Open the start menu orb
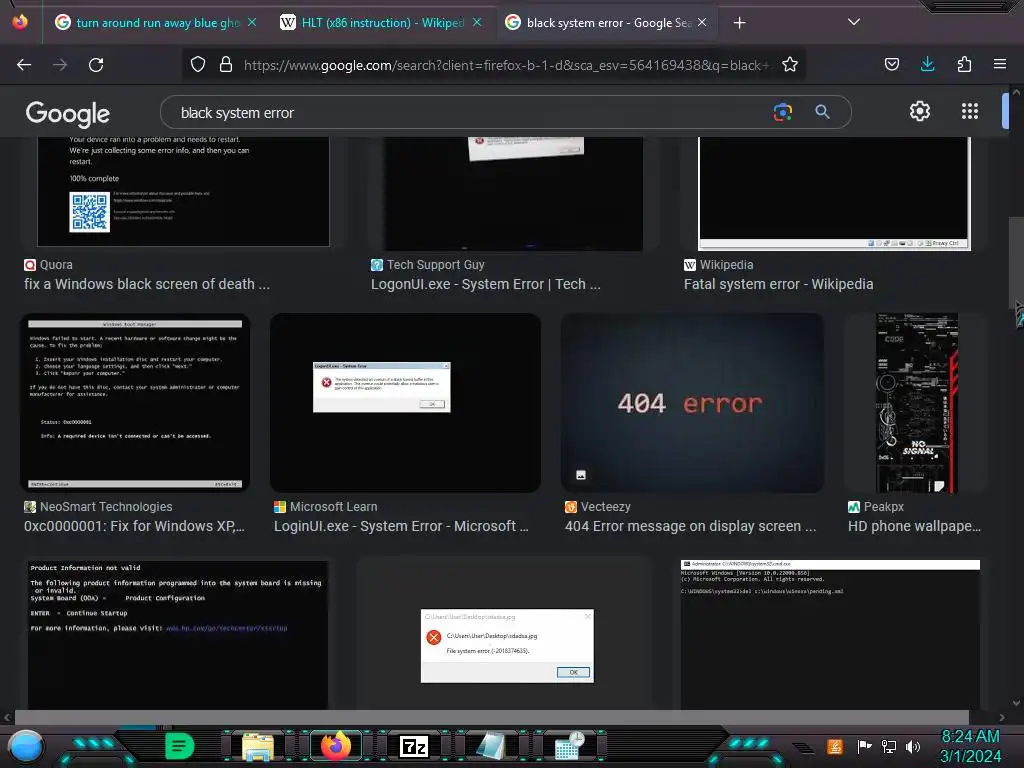Image resolution: width=1024 pixels, height=768 pixels. pyautogui.click(x=26, y=746)
